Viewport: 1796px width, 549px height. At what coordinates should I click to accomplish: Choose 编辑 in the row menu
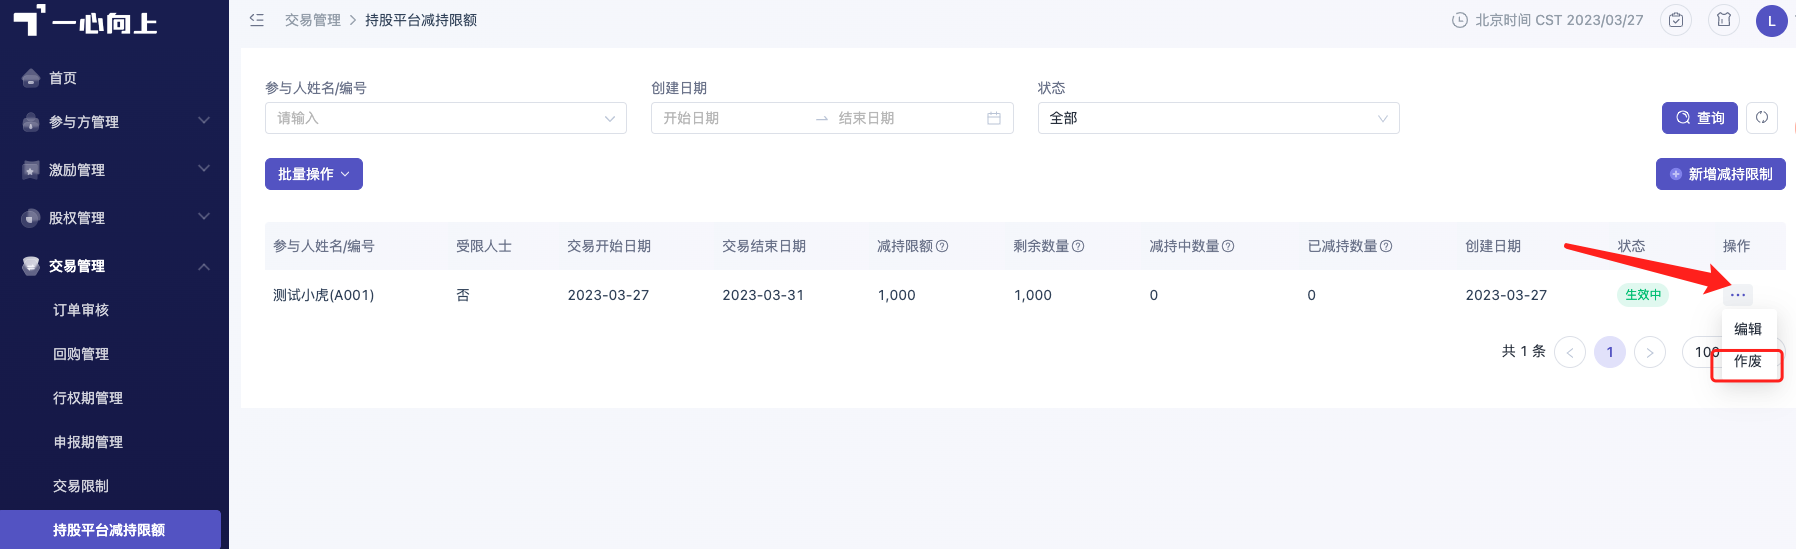tap(1748, 329)
